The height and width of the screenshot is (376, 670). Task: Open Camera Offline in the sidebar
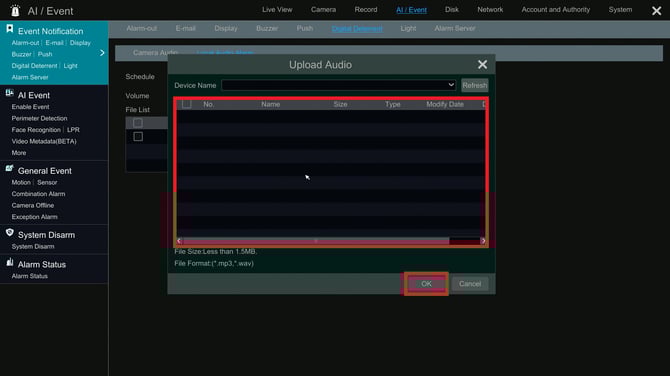(33, 206)
